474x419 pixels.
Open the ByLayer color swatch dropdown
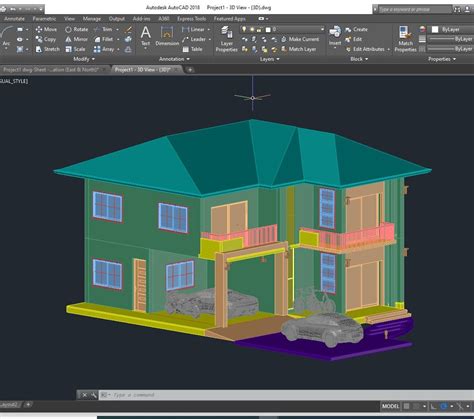452,29
